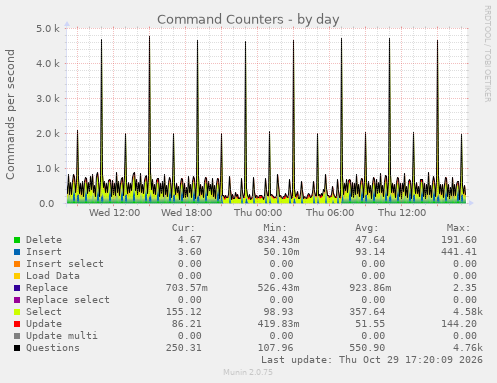Click the Last update timestamp line
This screenshot has height=383, width=497.
372,360
